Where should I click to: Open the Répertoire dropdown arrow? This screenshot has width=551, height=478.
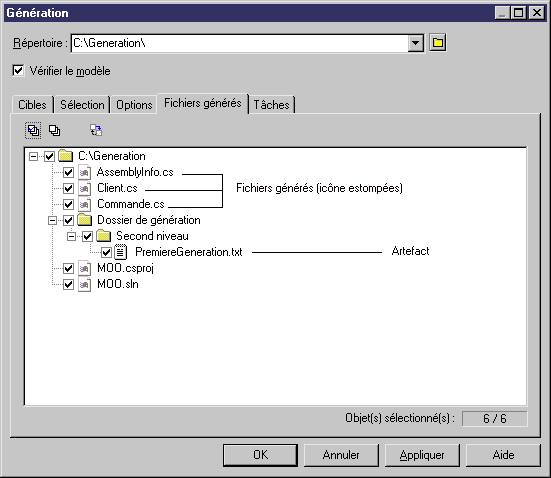(x=415, y=43)
